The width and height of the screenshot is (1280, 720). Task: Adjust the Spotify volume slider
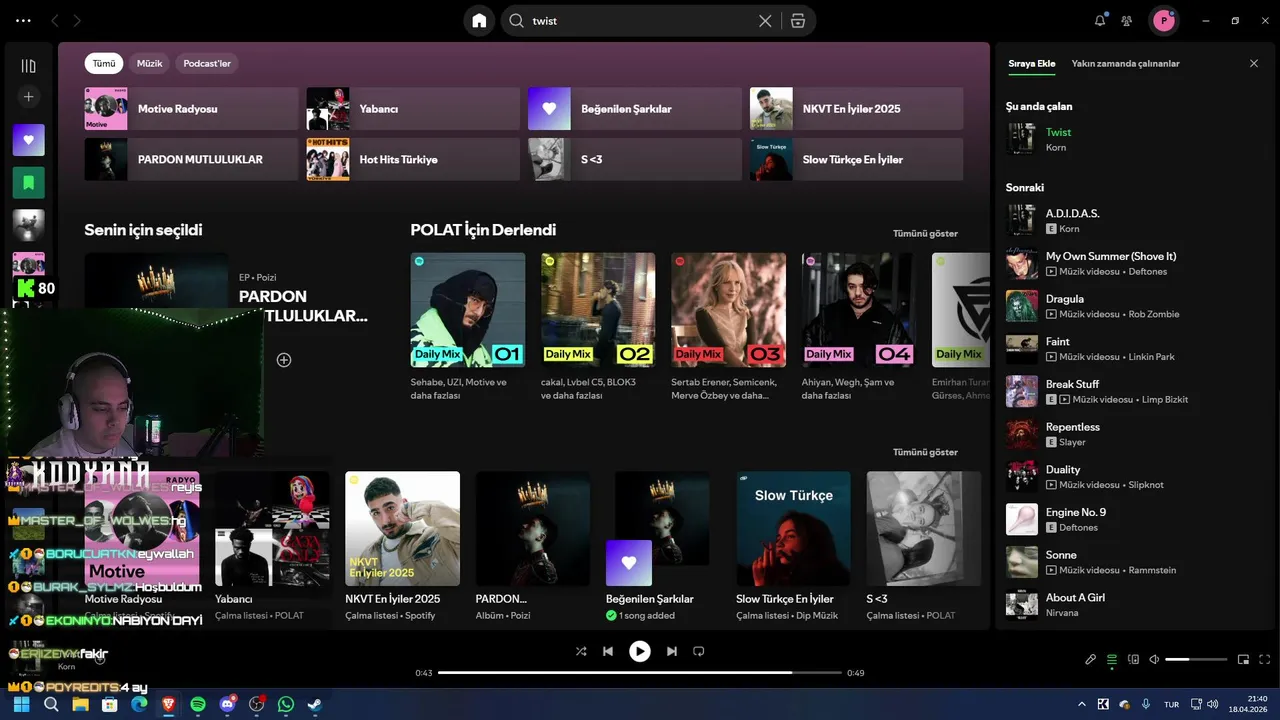(x=1196, y=660)
